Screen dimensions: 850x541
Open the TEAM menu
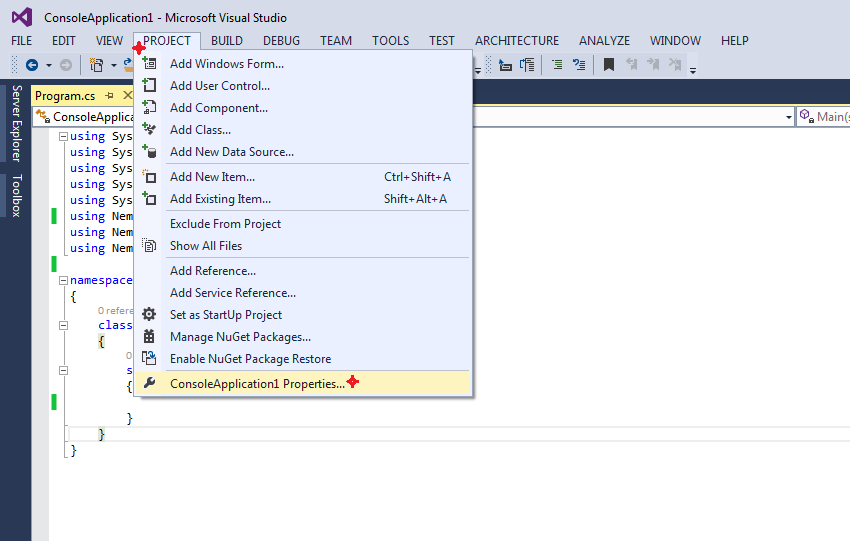[336, 41]
